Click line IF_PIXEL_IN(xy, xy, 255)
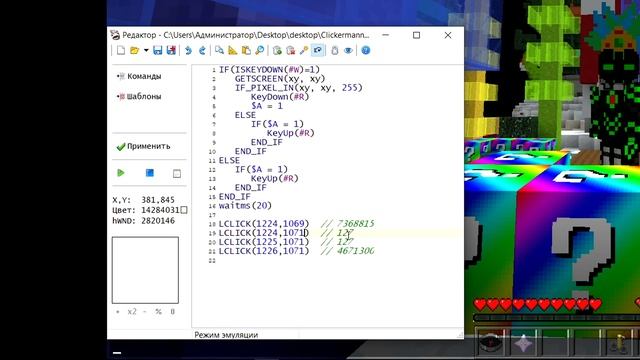Screen dimensions: 640x360 pyautogui.click(x=298, y=88)
